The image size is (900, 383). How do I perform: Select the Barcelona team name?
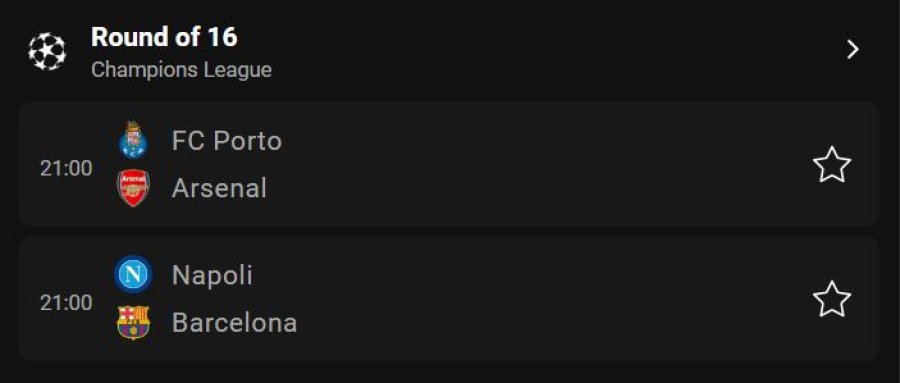[234, 323]
